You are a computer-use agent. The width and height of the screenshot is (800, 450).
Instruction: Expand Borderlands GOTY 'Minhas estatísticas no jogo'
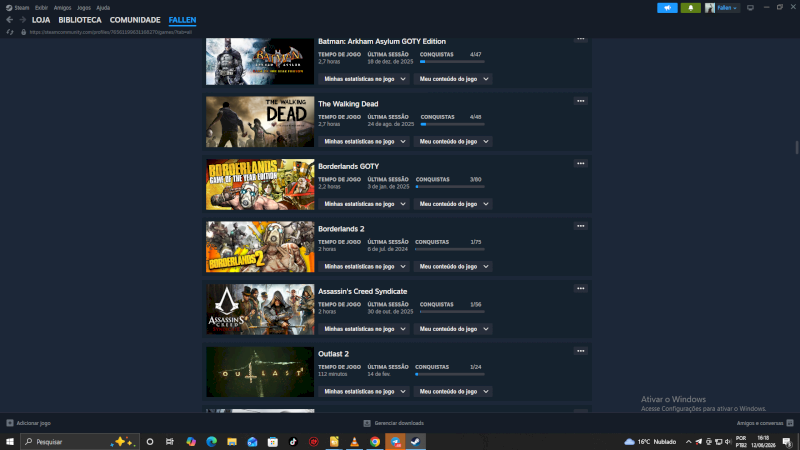point(364,204)
